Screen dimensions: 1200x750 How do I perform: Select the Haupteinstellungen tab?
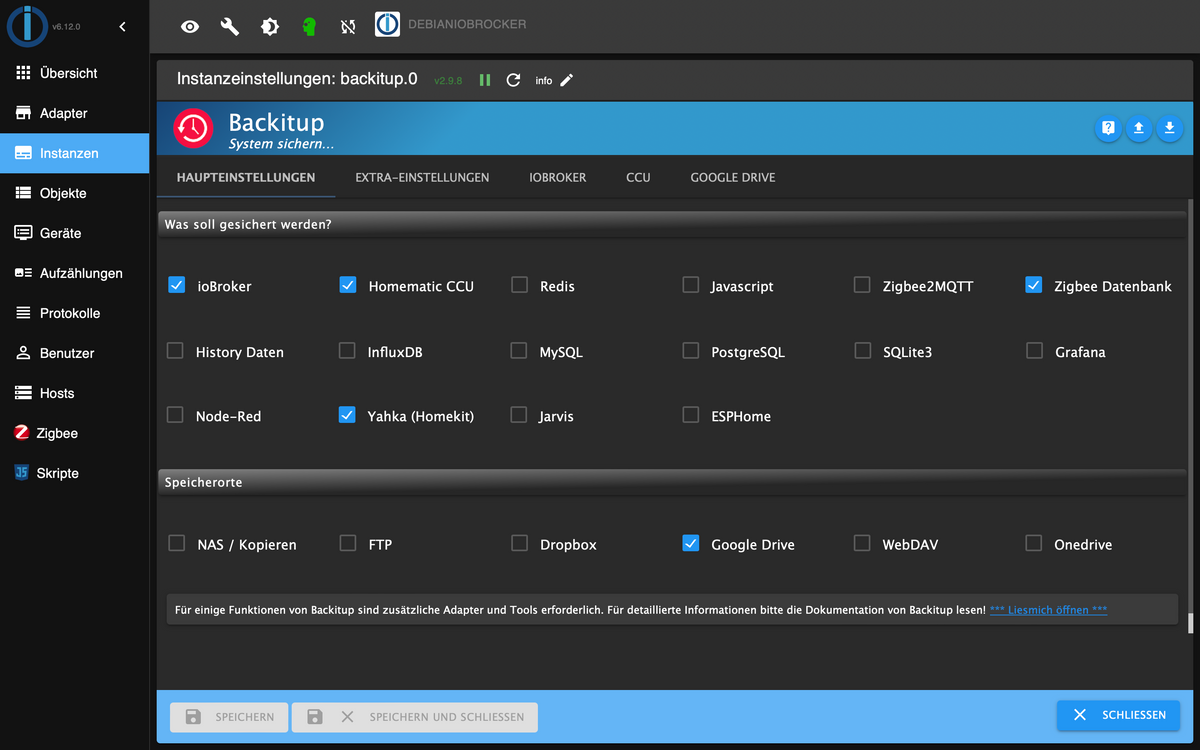pos(246,177)
